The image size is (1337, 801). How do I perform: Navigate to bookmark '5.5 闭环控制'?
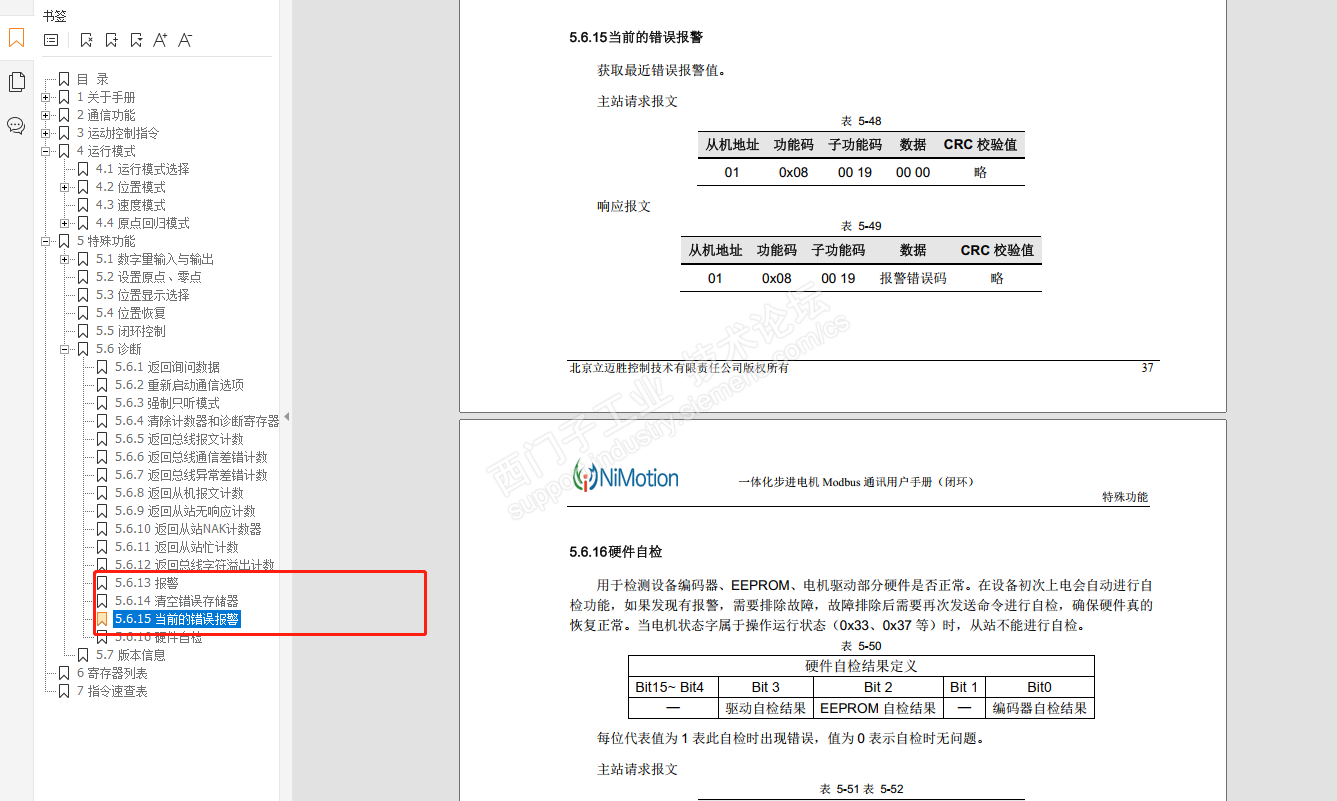coord(130,331)
